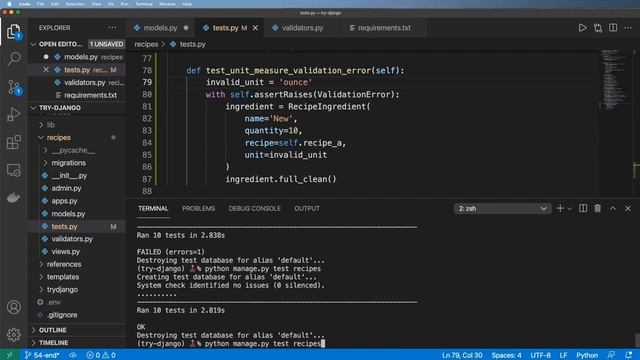Image resolution: width=640 pixels, height=360 pixels.
Task: Open the Manage gear icon
Action: point(13,335)
